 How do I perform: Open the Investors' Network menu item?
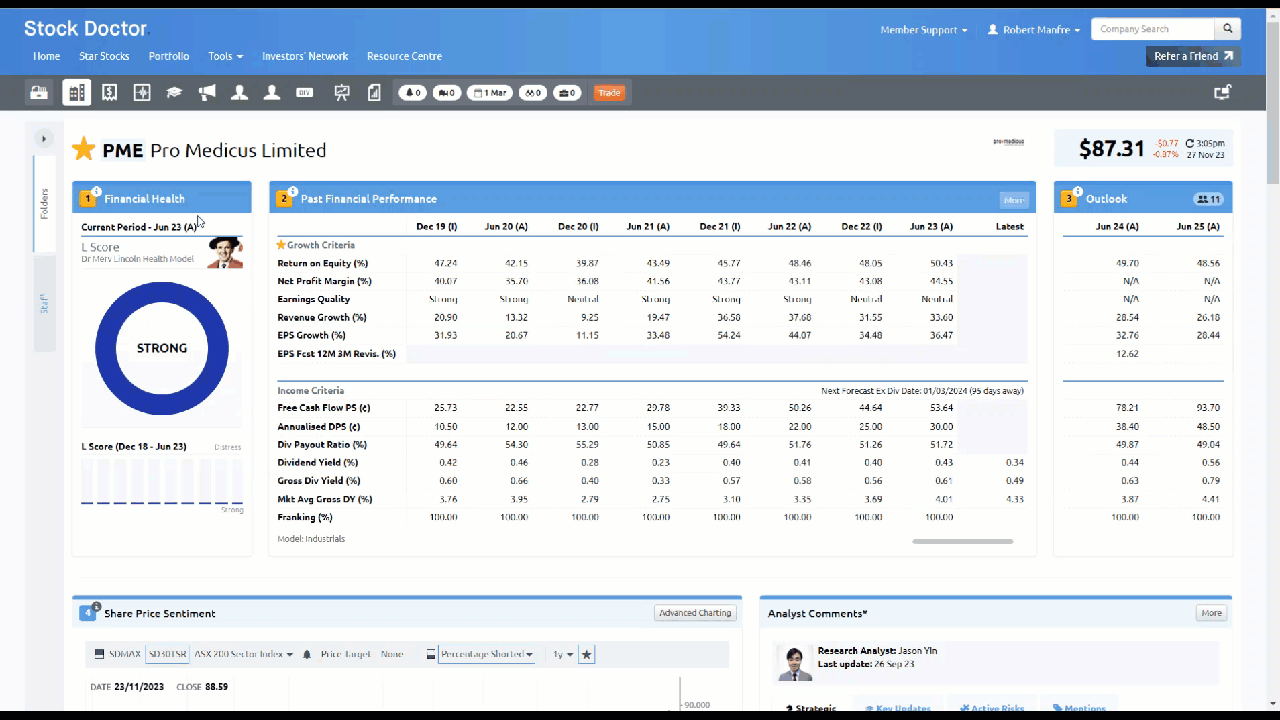305,56
